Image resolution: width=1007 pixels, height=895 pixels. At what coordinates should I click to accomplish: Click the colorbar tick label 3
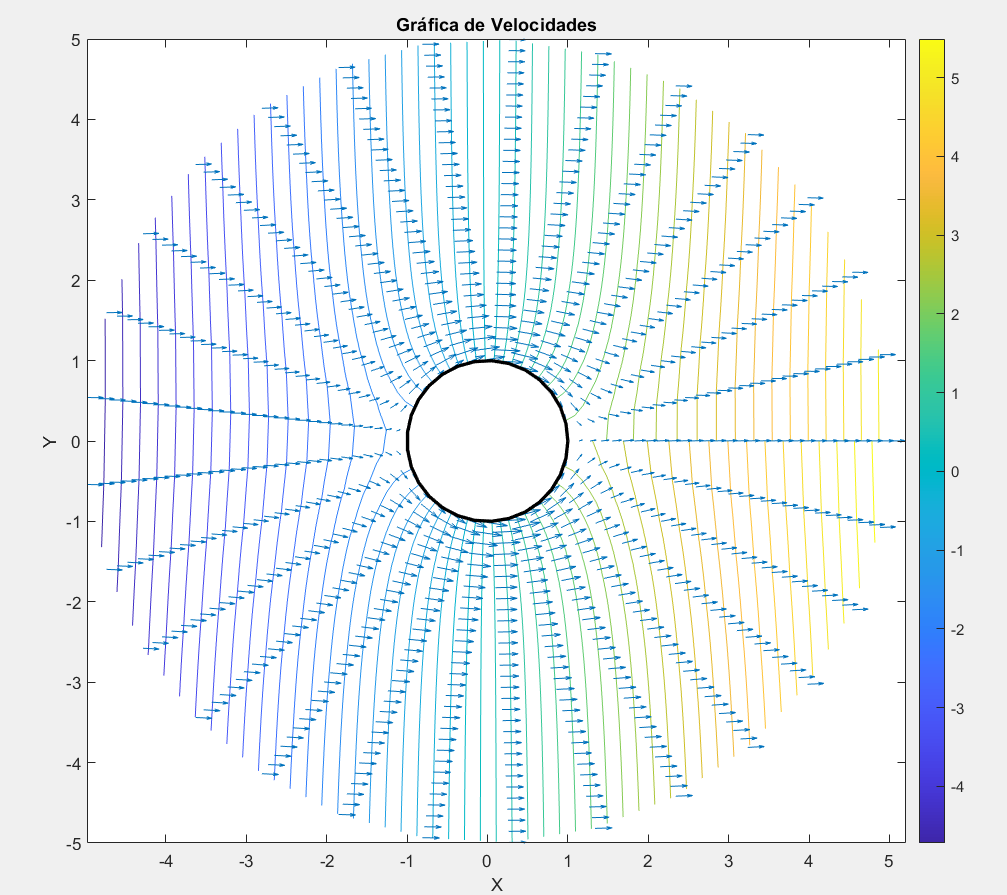click(956, 235)
